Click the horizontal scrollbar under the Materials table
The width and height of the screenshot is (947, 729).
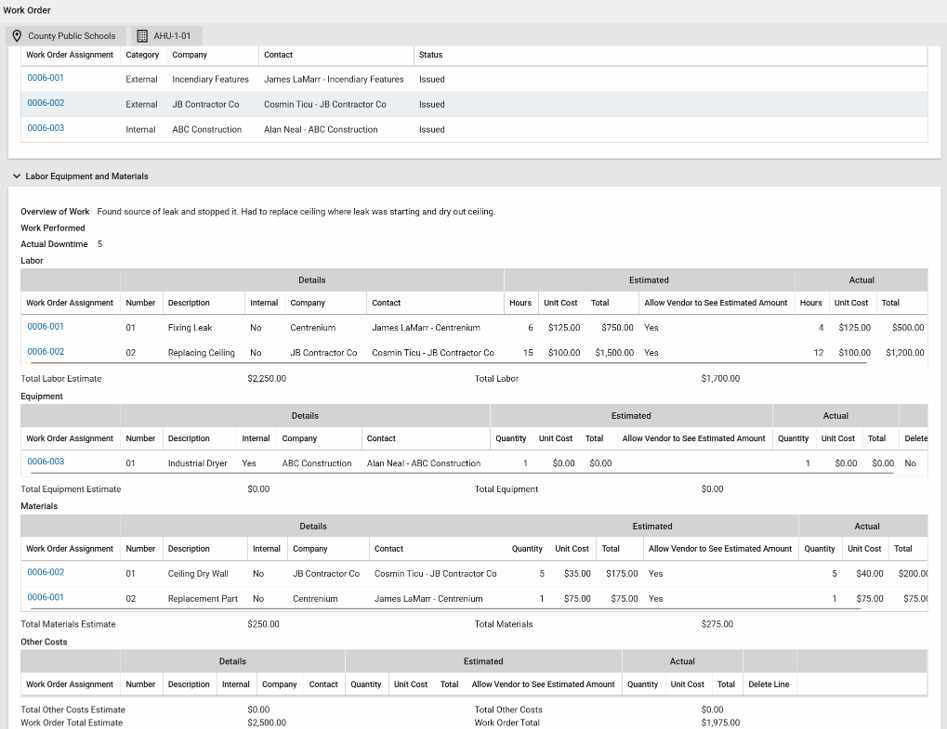[441, 609]
